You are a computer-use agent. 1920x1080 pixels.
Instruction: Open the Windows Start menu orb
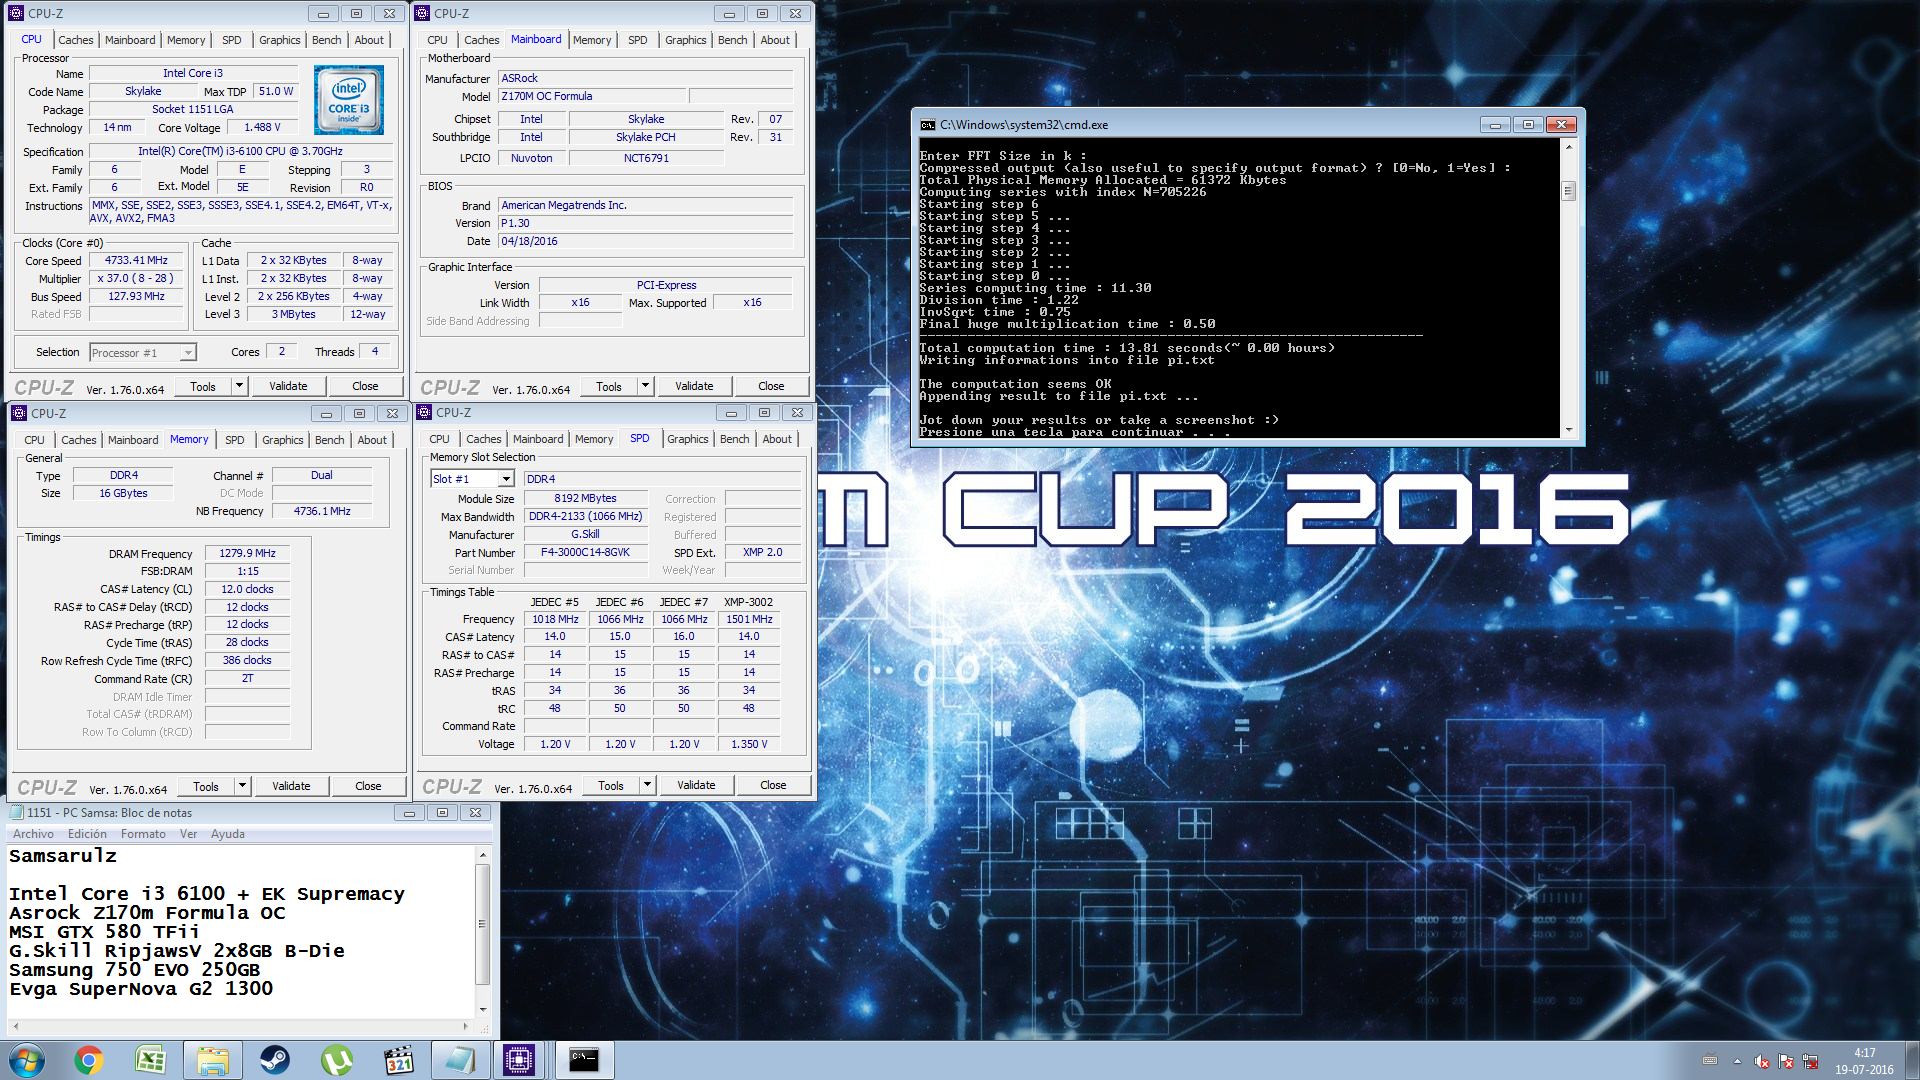[x=27, y=1060]
